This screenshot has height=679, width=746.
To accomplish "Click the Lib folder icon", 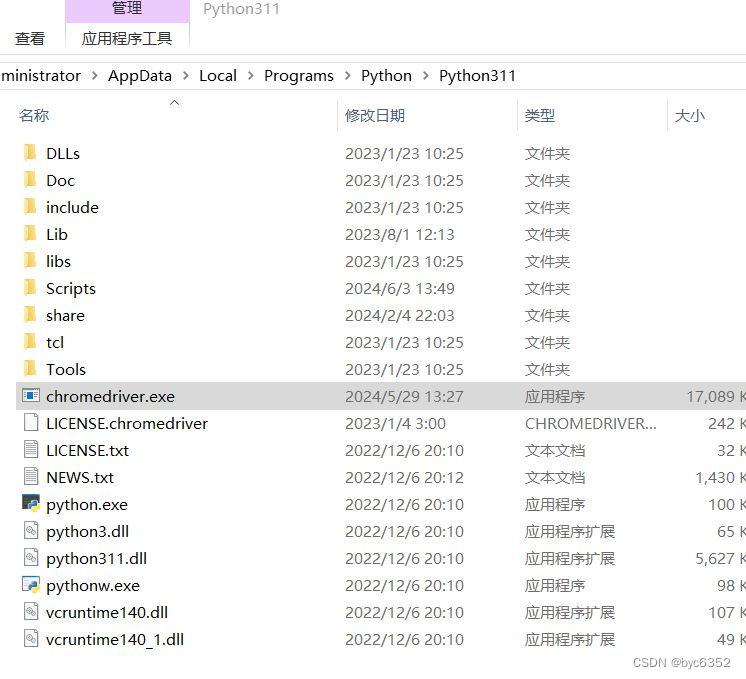I will [x=30, y=234].
